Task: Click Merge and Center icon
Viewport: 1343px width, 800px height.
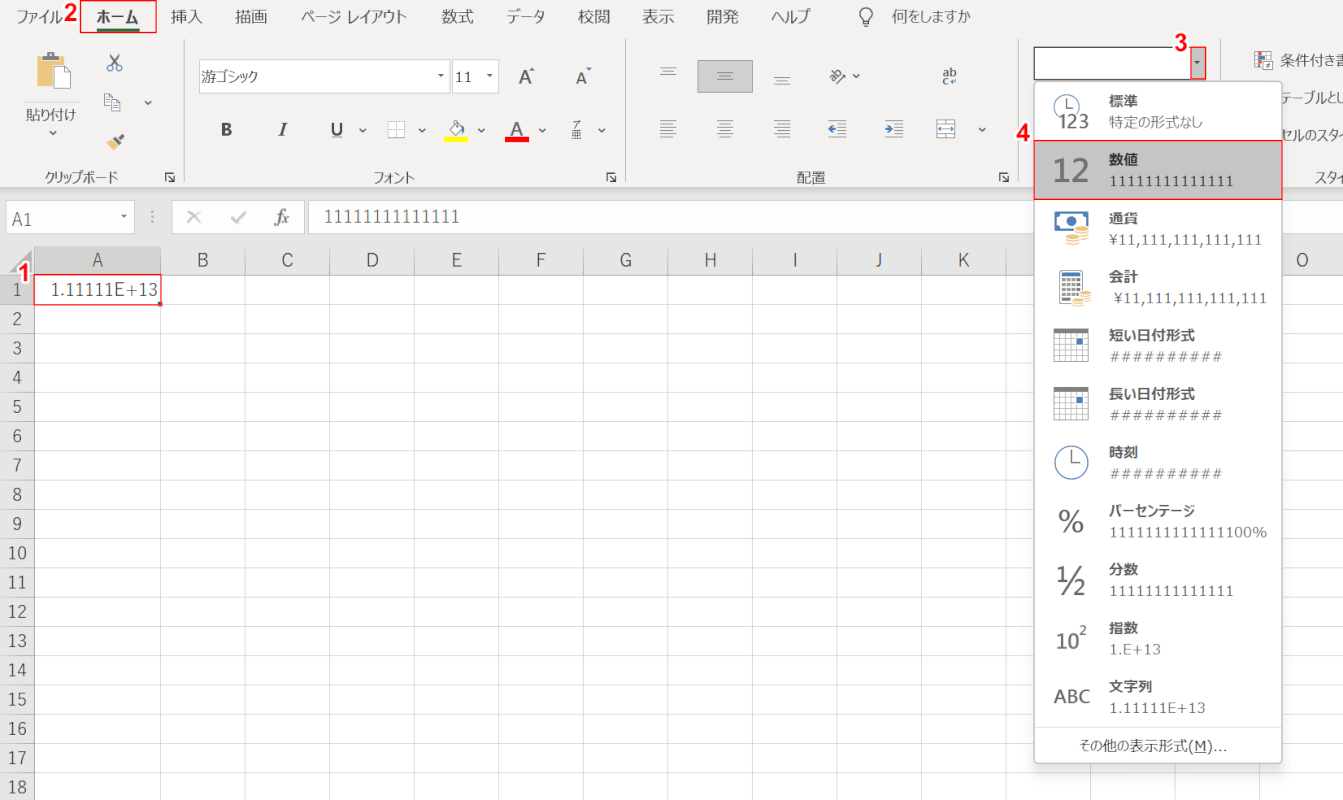Action: [946, 129]
